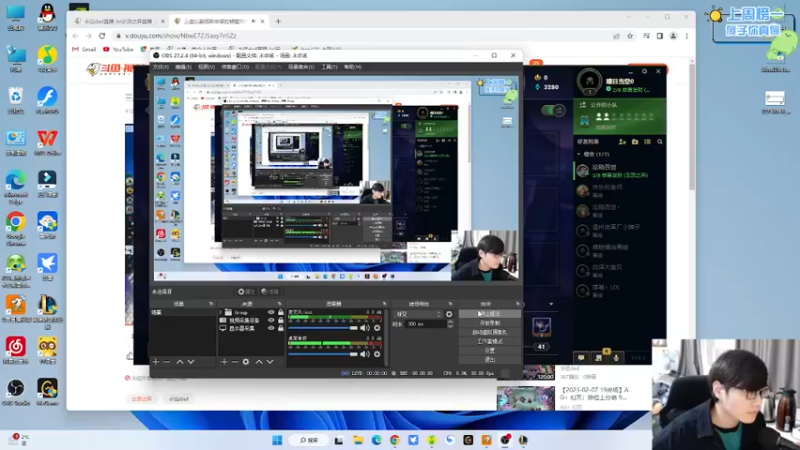Click Exit button in OBS controls
The image size is (800, 450).
point(489,360)
